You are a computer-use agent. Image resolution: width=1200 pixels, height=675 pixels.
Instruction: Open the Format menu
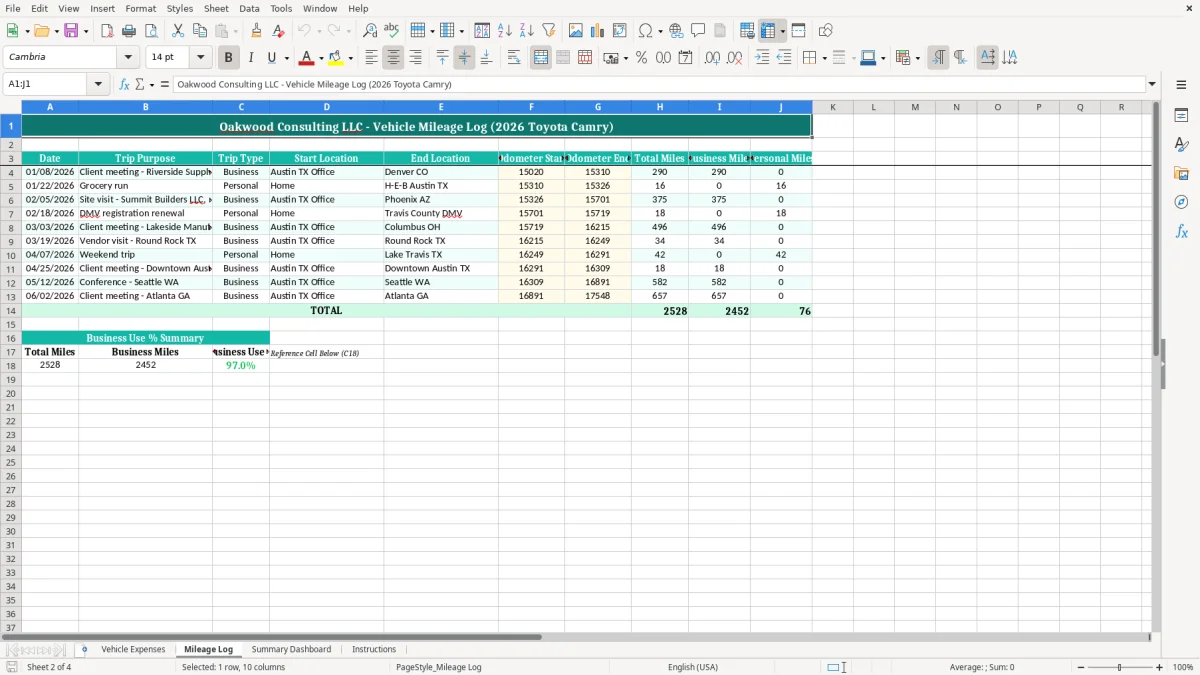(141, 8)
